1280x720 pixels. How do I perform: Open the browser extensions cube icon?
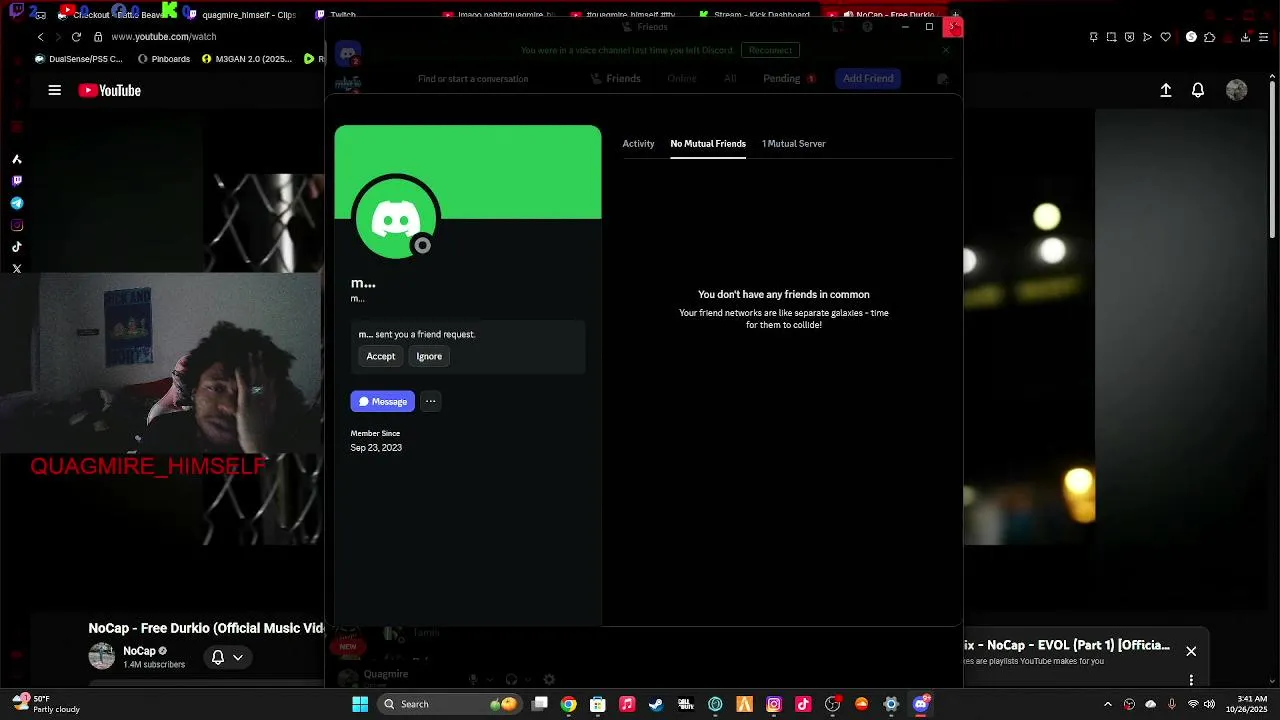coord(1209,37)
